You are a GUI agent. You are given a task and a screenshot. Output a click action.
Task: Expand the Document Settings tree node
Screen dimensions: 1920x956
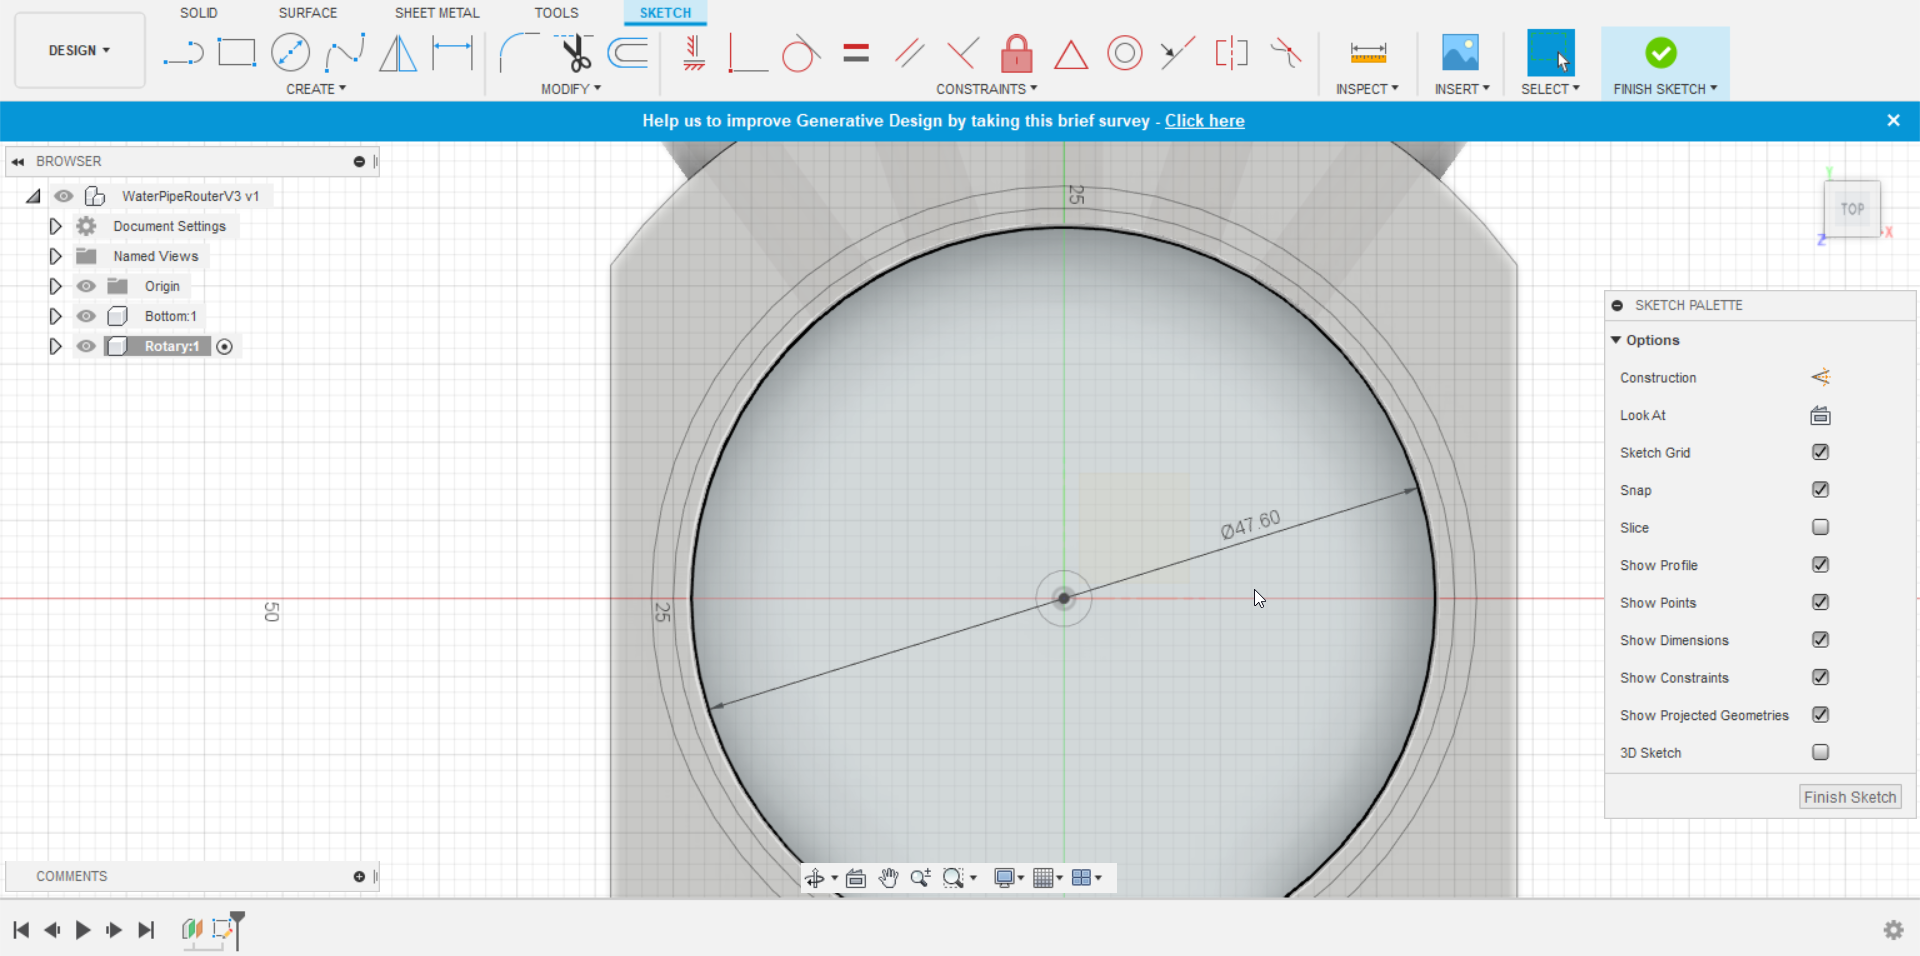pos(56,226)
